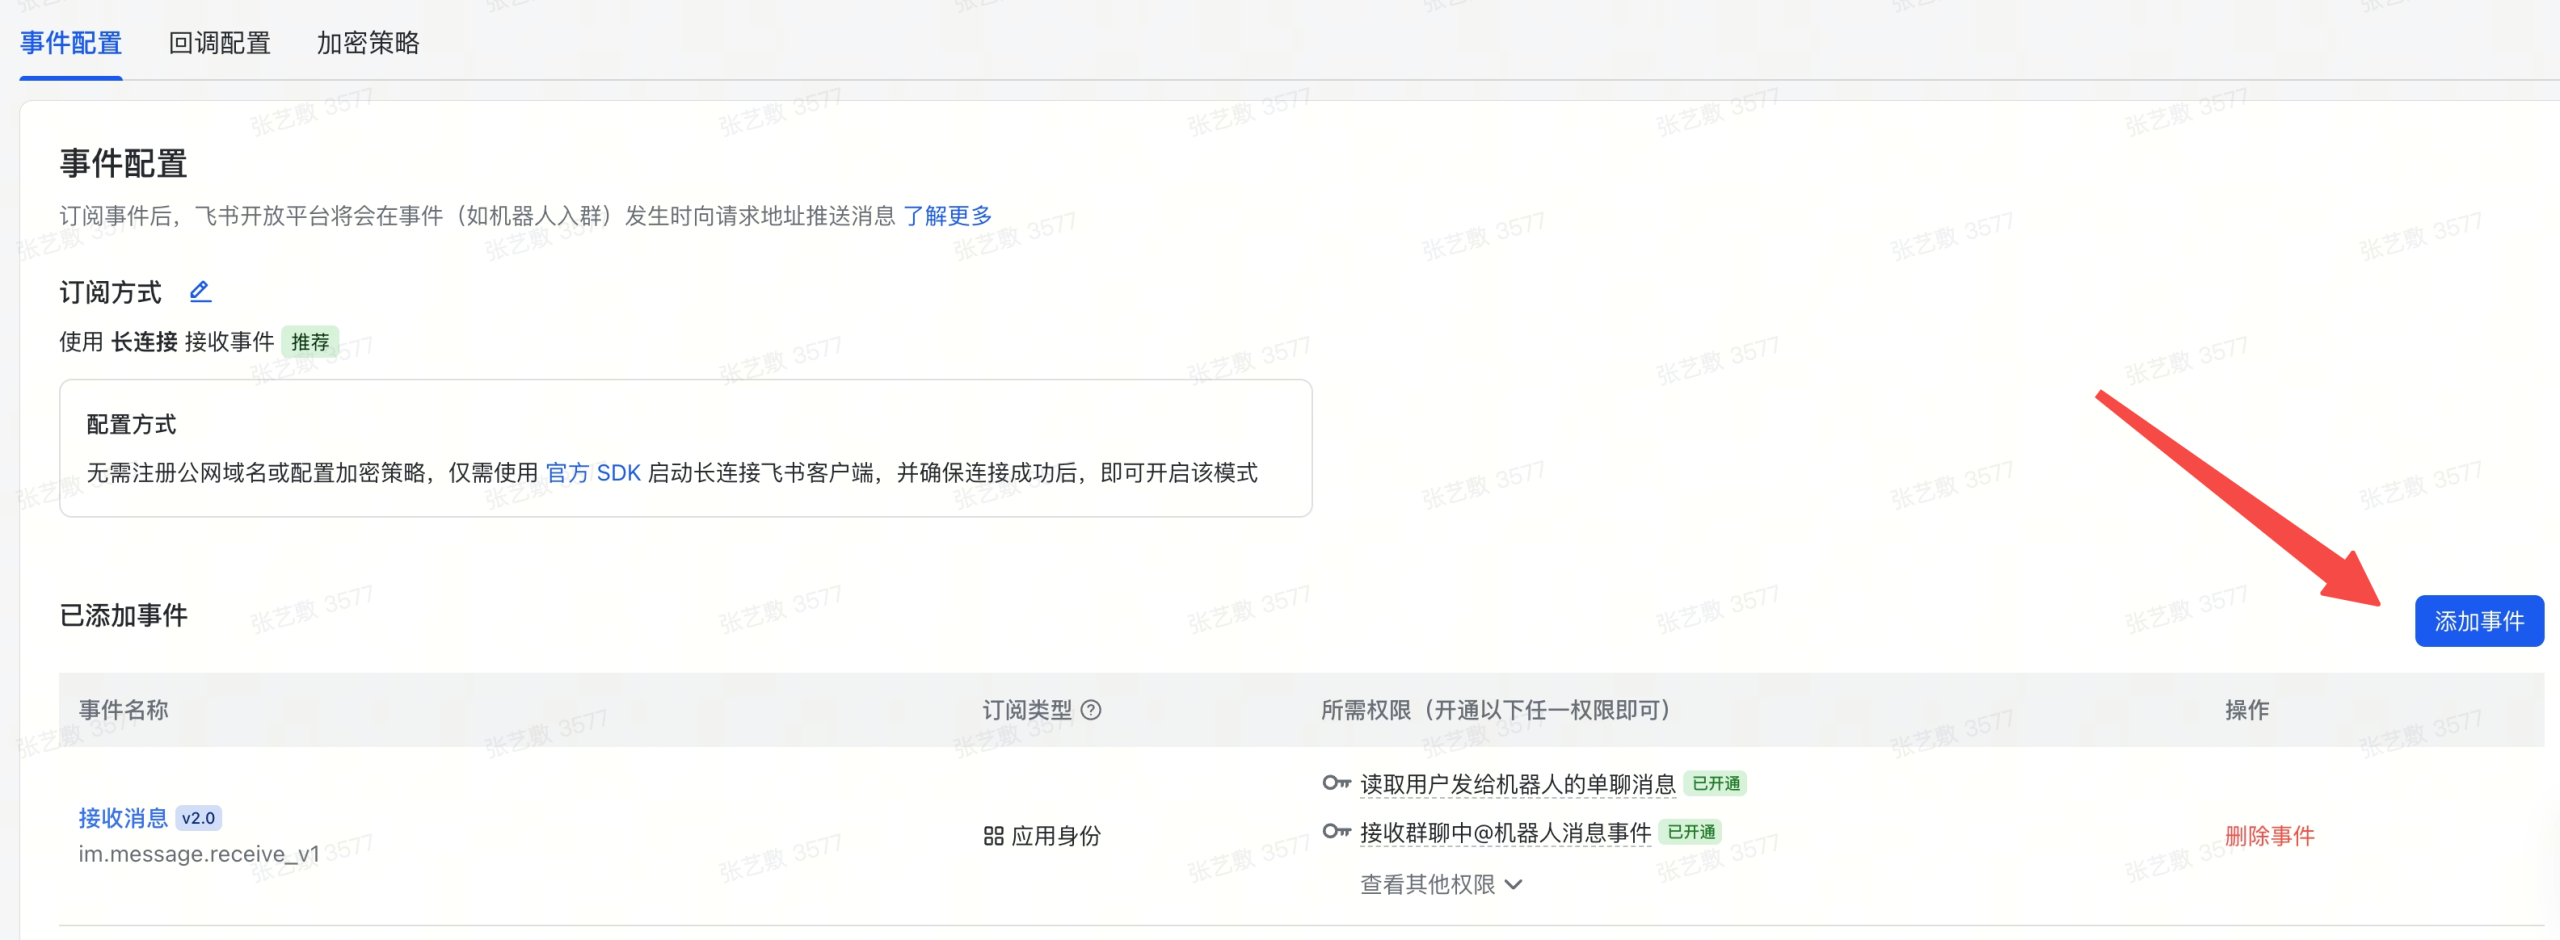Click the v2.0 version badge
The width and height of the screenshot is (2560, 940).
pos(199,817)
